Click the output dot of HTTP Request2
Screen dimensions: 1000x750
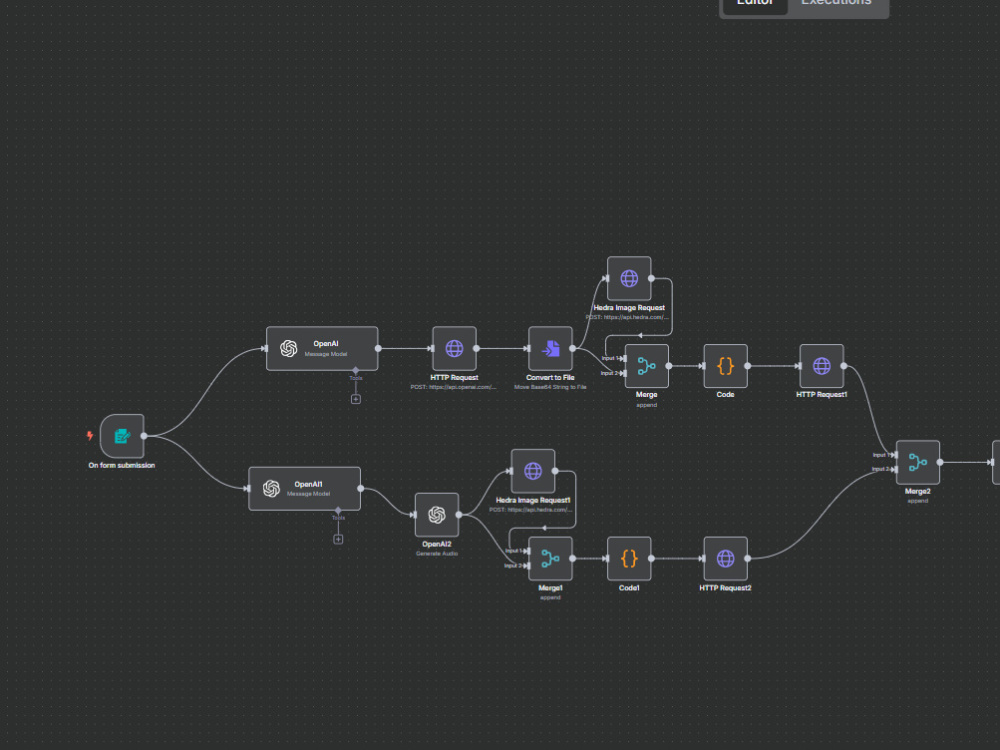click(x=747, y=559)
